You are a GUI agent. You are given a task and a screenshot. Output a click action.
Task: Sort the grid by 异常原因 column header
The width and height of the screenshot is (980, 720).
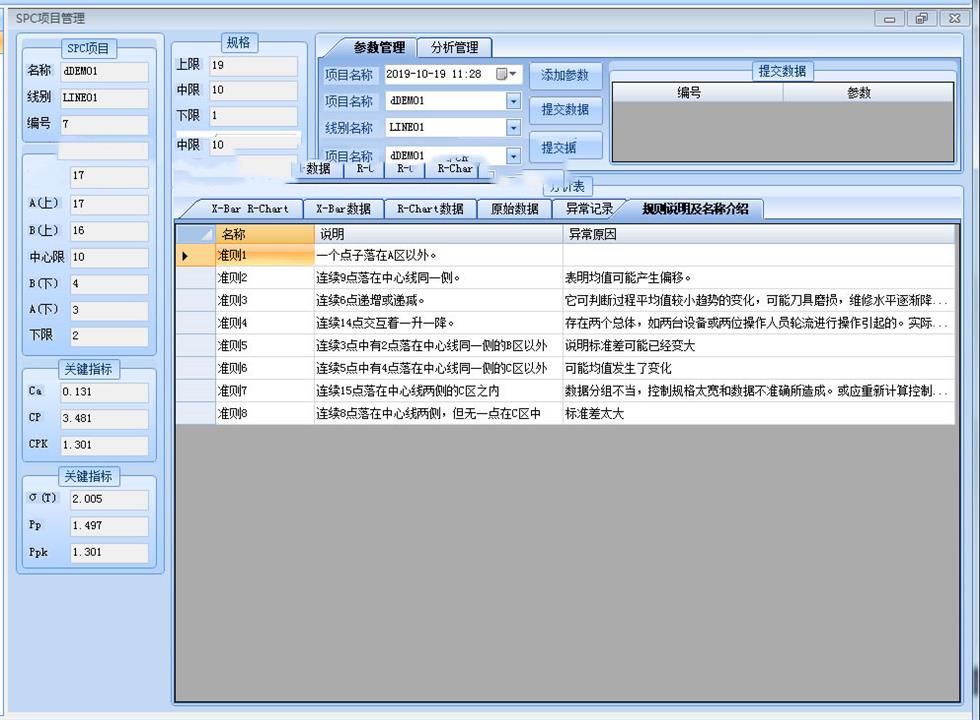756,234
